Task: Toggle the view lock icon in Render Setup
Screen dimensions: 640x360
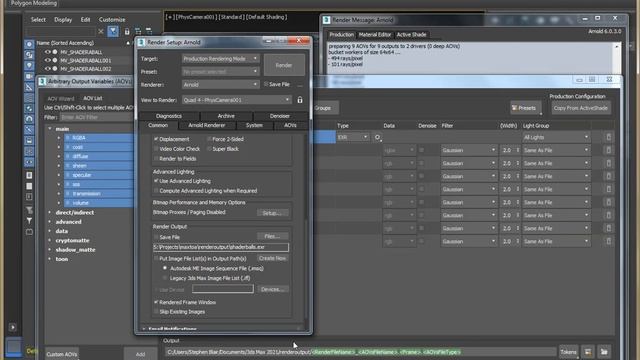Action: pos(300,100)
